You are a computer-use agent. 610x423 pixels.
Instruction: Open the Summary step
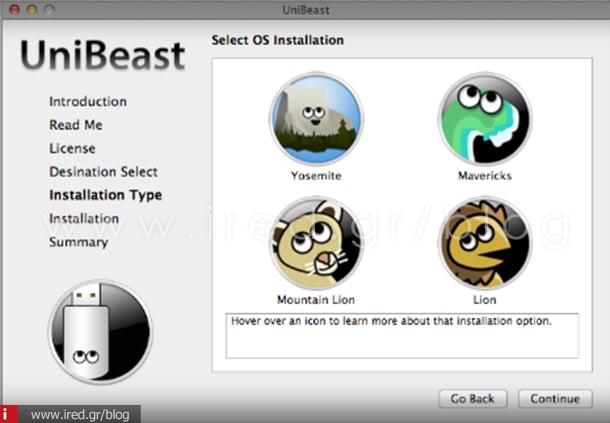(x=79, y=242)
